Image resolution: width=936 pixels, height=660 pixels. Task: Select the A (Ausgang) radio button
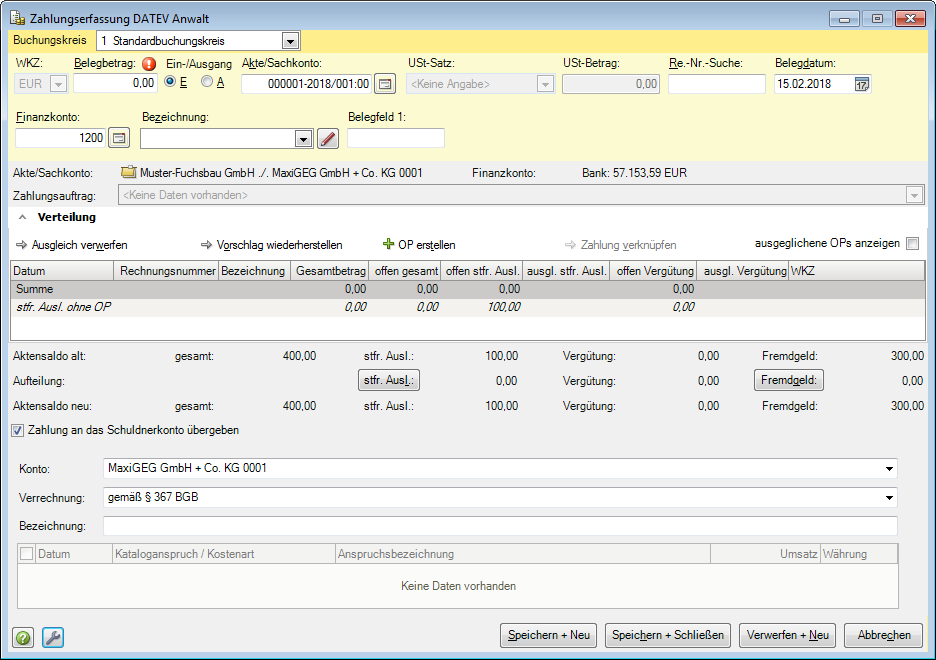pyautogui.click(x=206, y=82)
